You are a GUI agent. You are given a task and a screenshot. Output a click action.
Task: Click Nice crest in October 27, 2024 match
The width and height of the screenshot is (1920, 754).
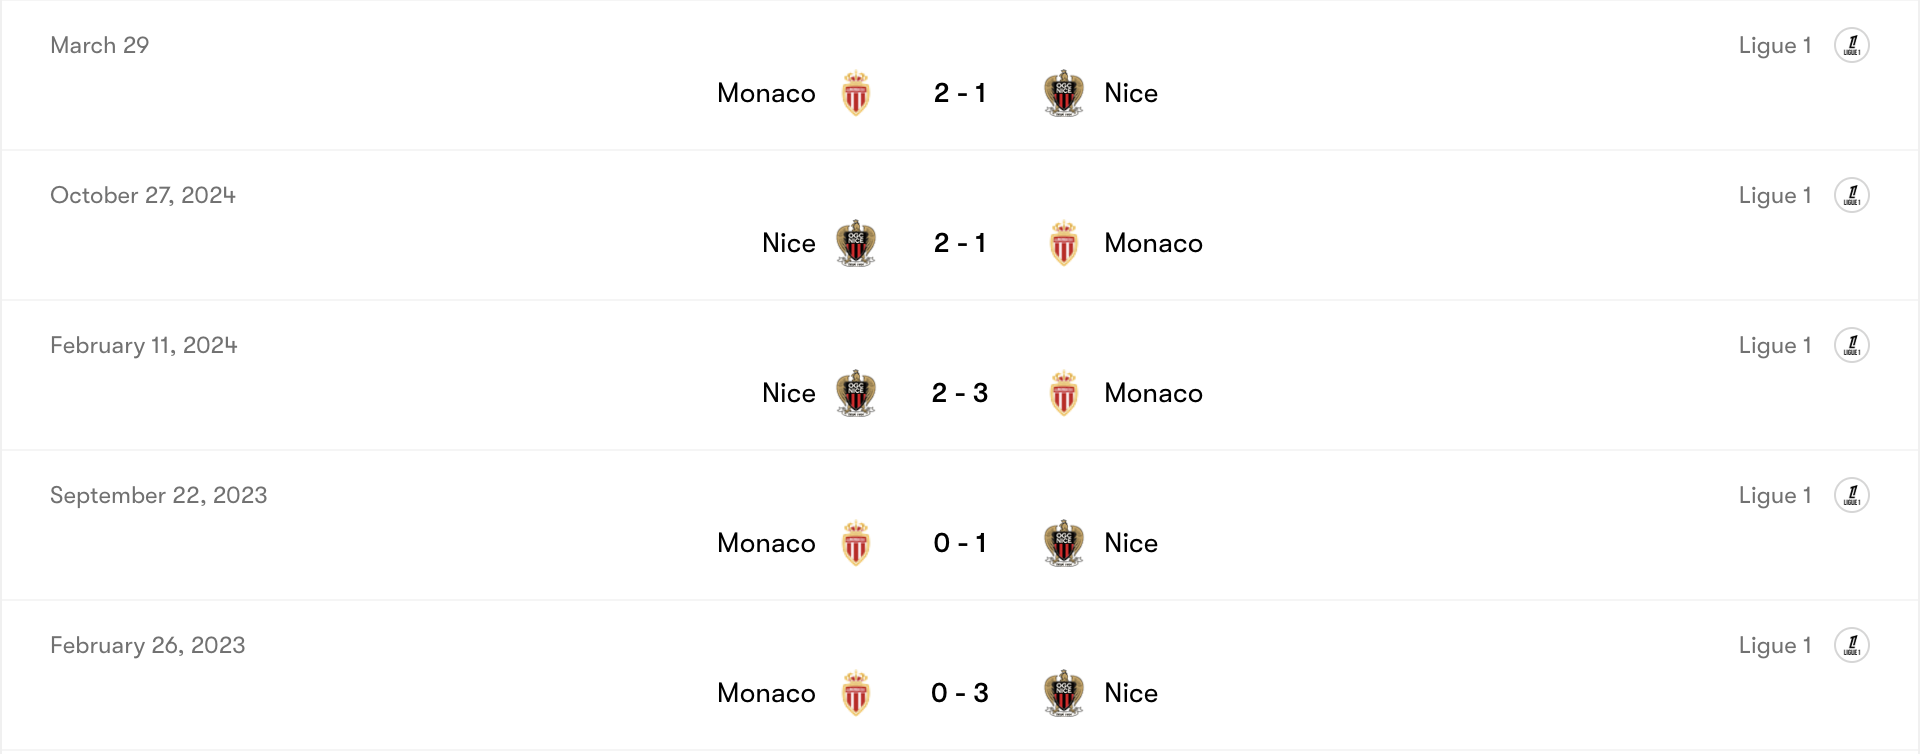[x=856, y=243]
